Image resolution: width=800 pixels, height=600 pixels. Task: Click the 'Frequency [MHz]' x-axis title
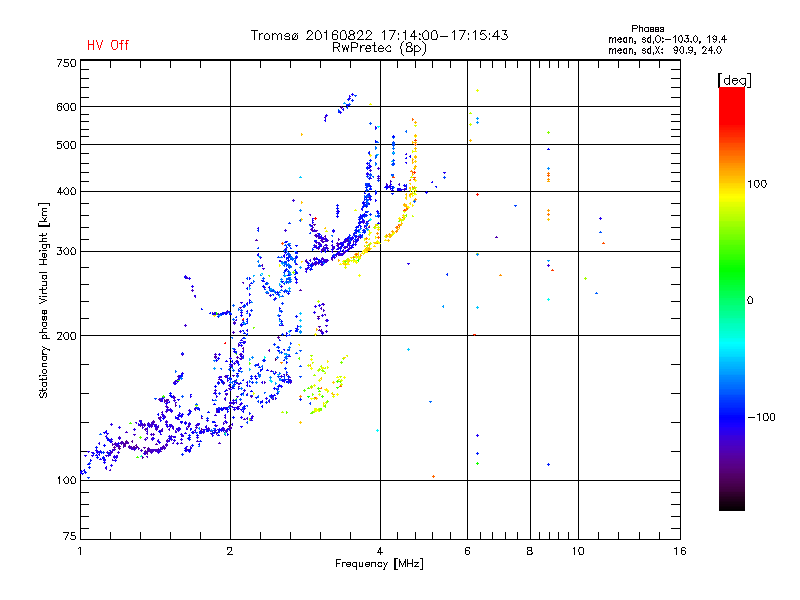tap(379, 564)
